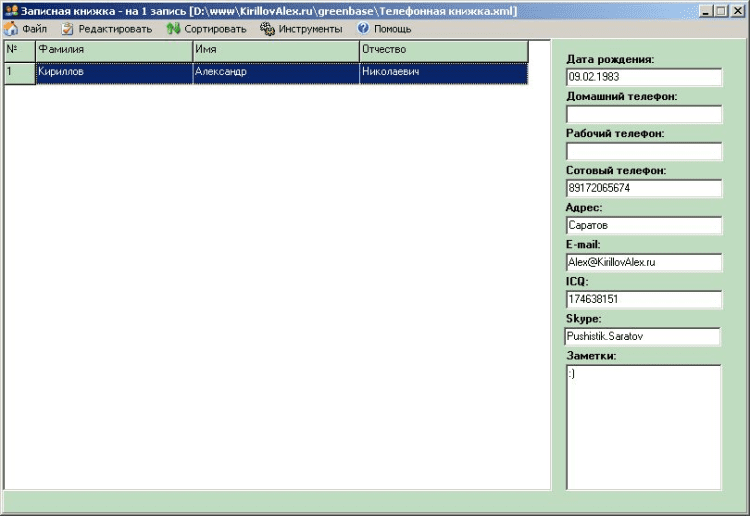
Task: Close the Записная книжка window
Action: tap(738, 11)
